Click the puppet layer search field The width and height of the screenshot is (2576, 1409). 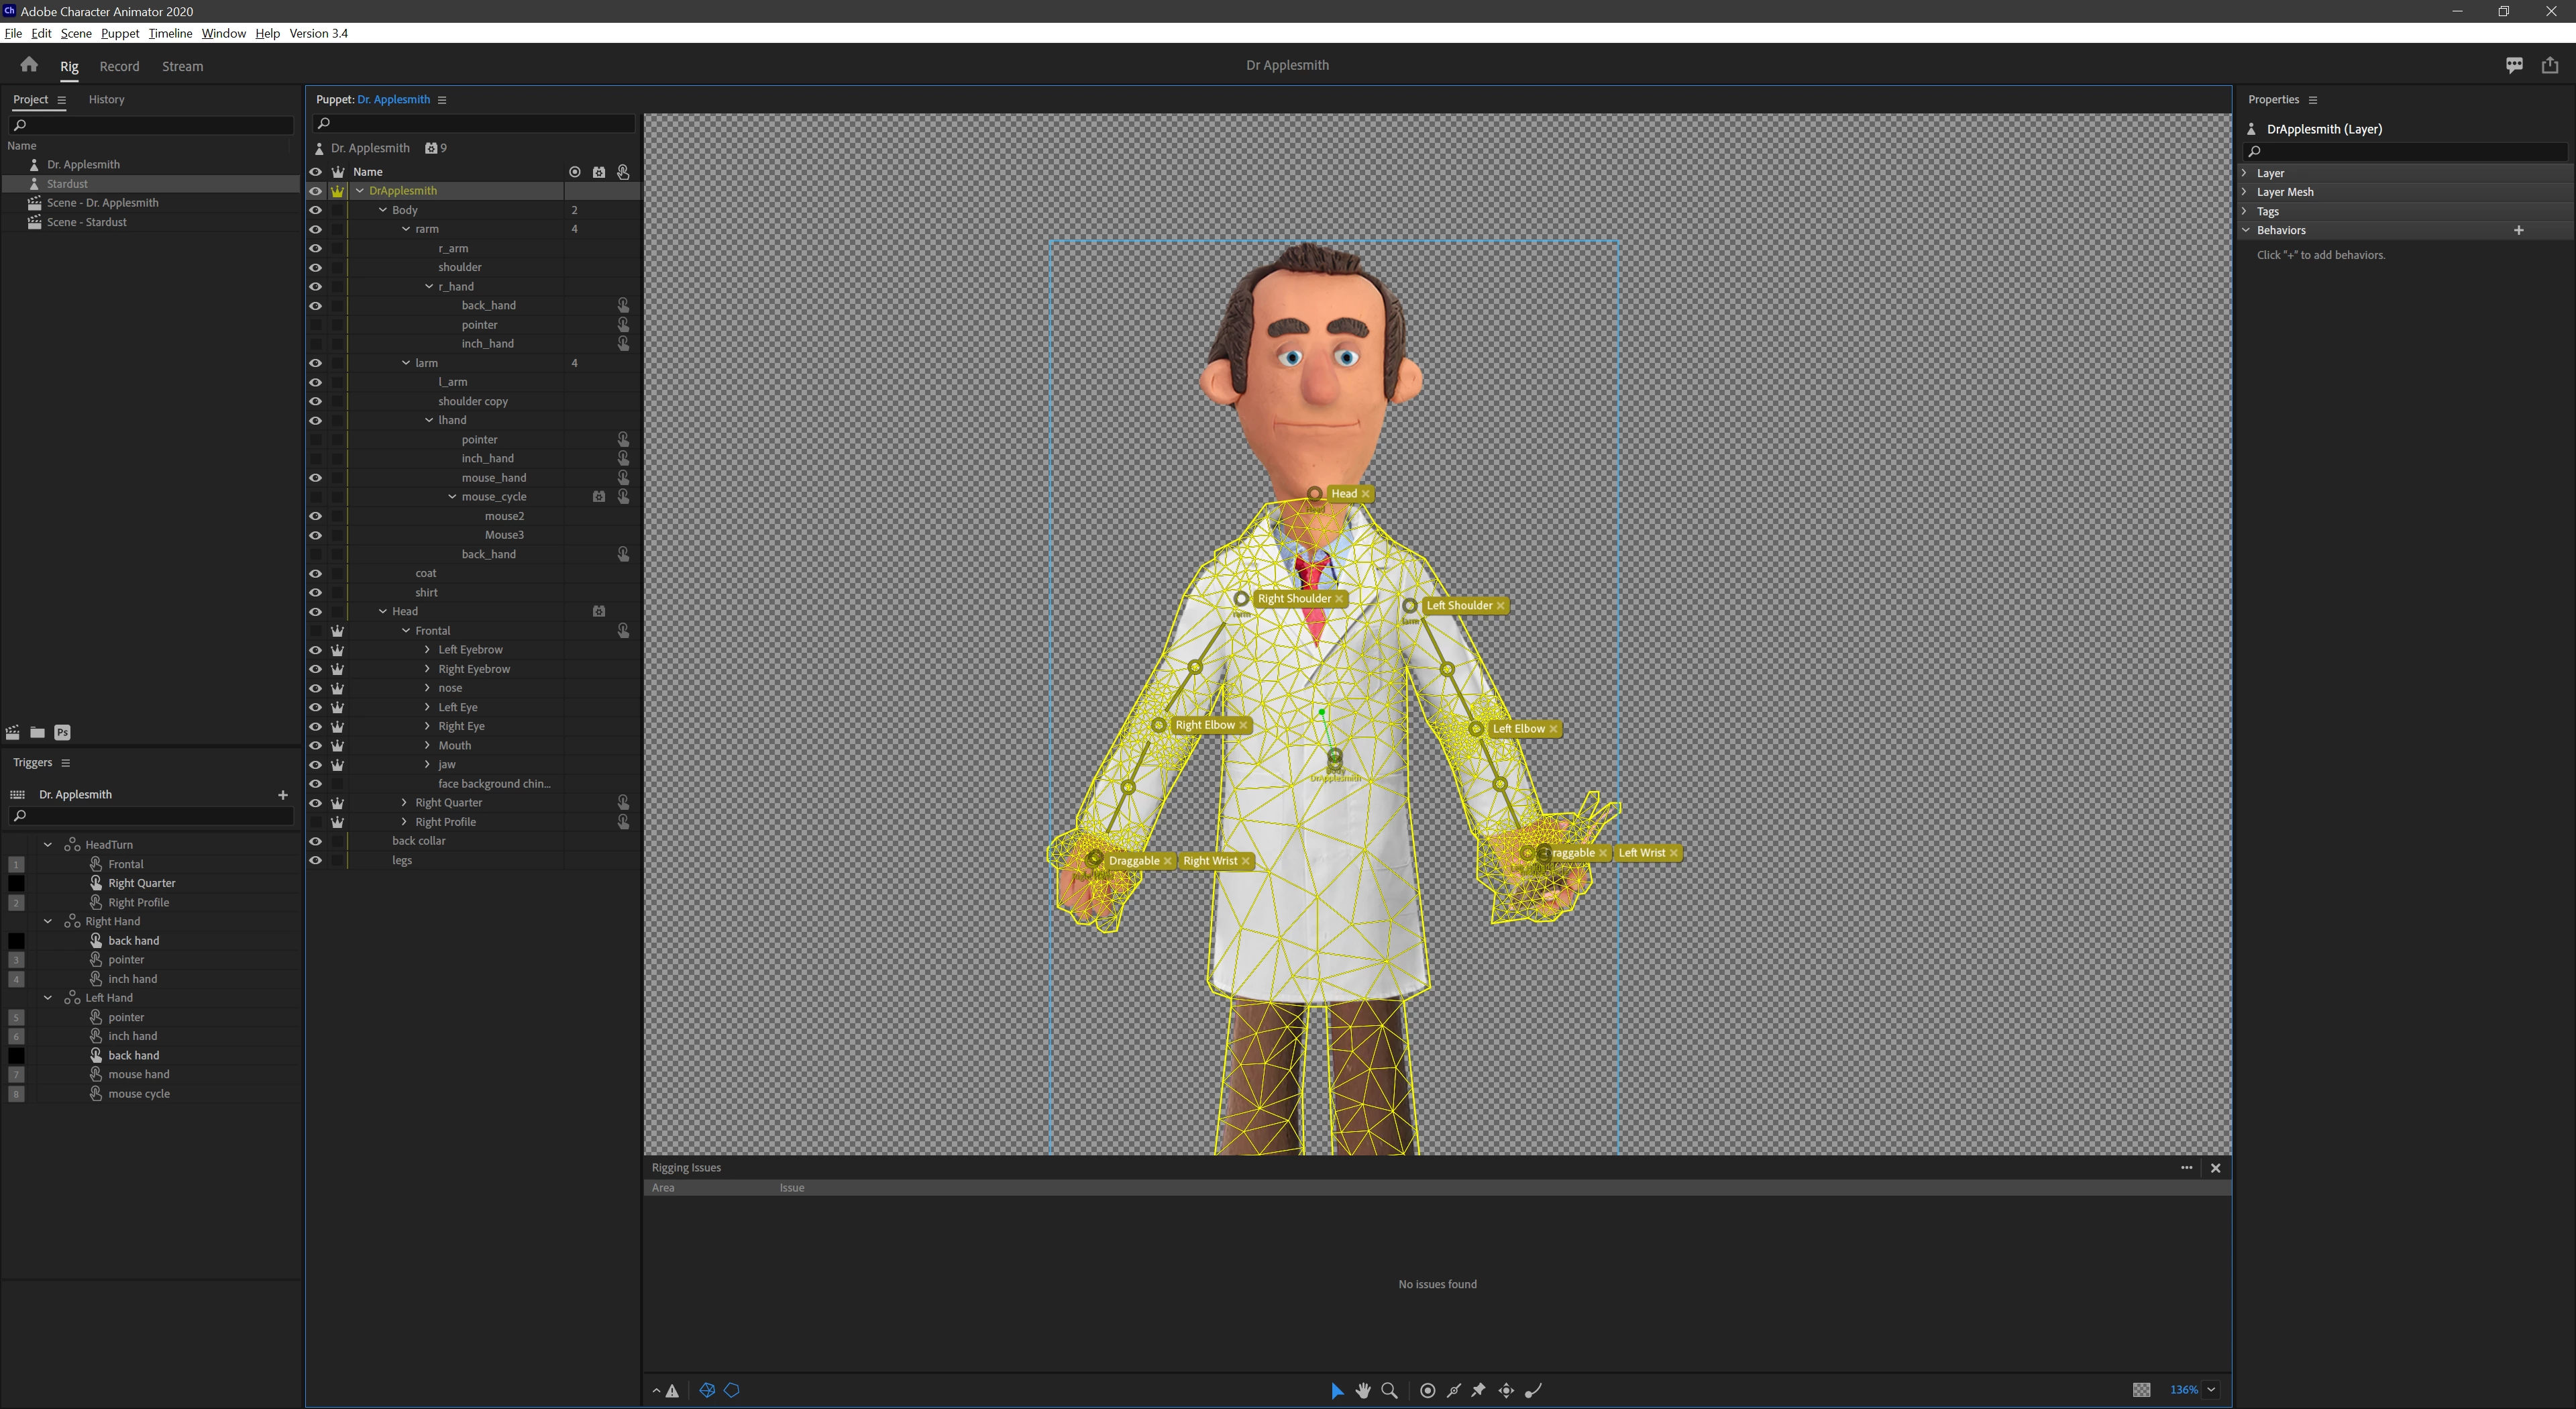coord(476,123)
